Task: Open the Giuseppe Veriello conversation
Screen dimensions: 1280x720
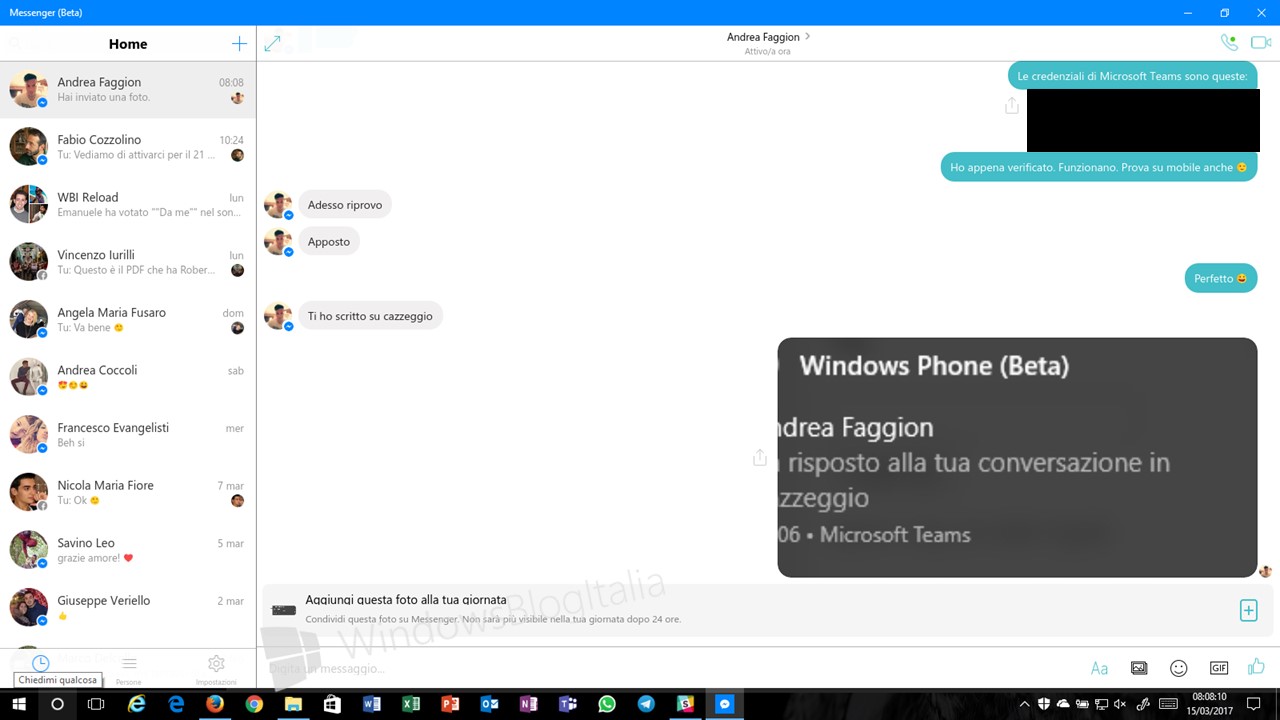Action: [x=128, y=607]
